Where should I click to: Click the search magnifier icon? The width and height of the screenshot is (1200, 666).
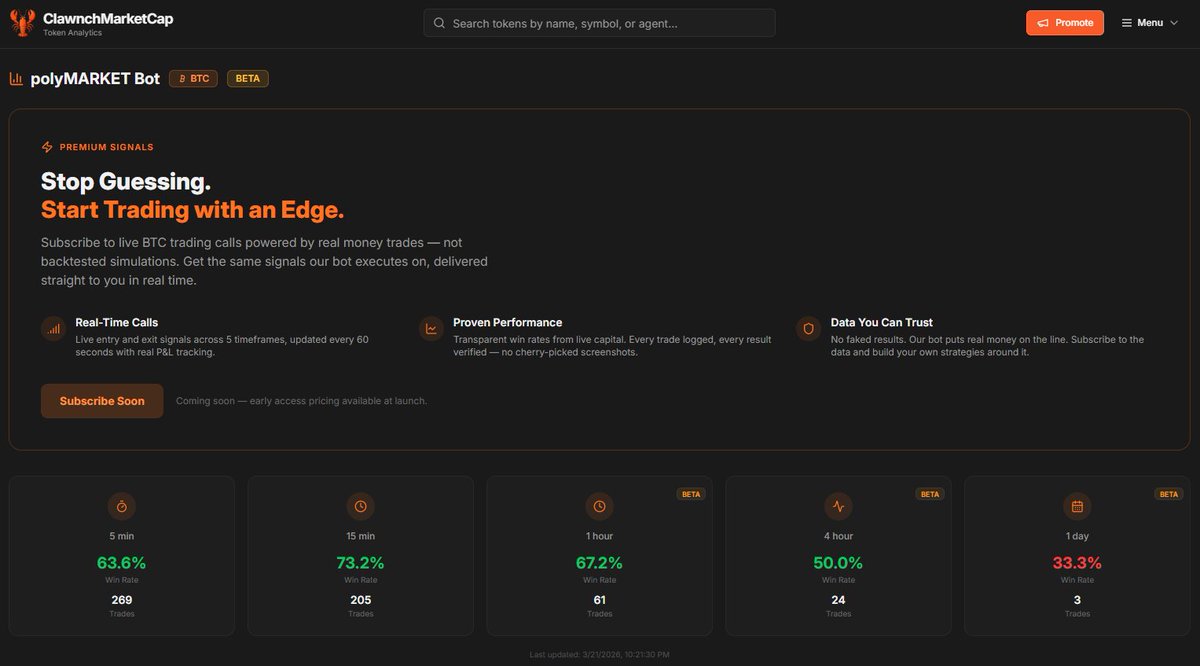pyautogui.click(x=439, y=23)
